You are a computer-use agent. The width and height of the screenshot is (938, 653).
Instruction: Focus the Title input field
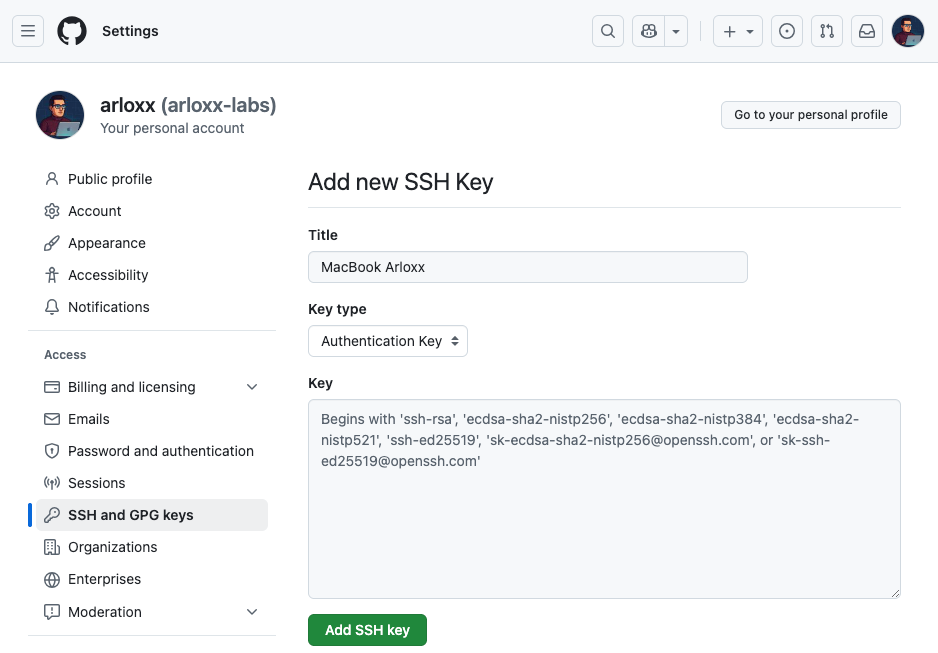(x=528, y=267)
